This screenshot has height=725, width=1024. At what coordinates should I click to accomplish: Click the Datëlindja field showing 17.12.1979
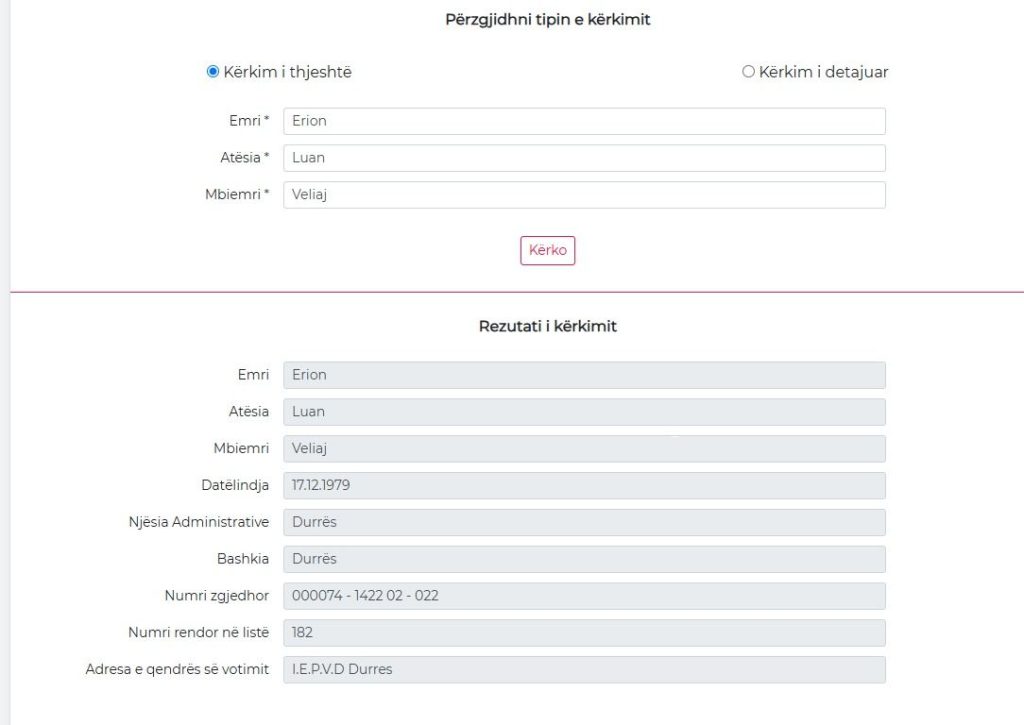[x=584, y=486]
